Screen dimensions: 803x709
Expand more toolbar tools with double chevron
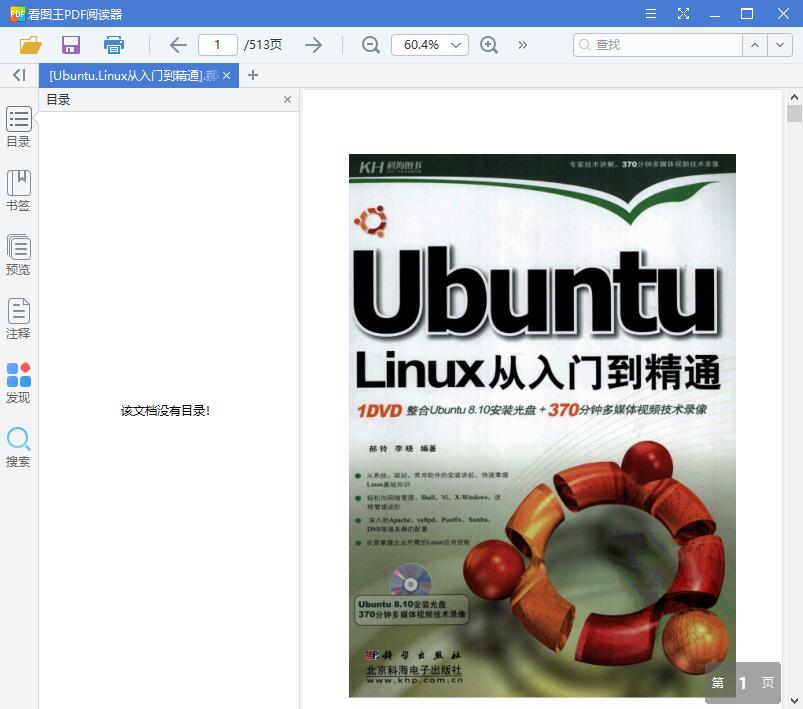(522, 45)
